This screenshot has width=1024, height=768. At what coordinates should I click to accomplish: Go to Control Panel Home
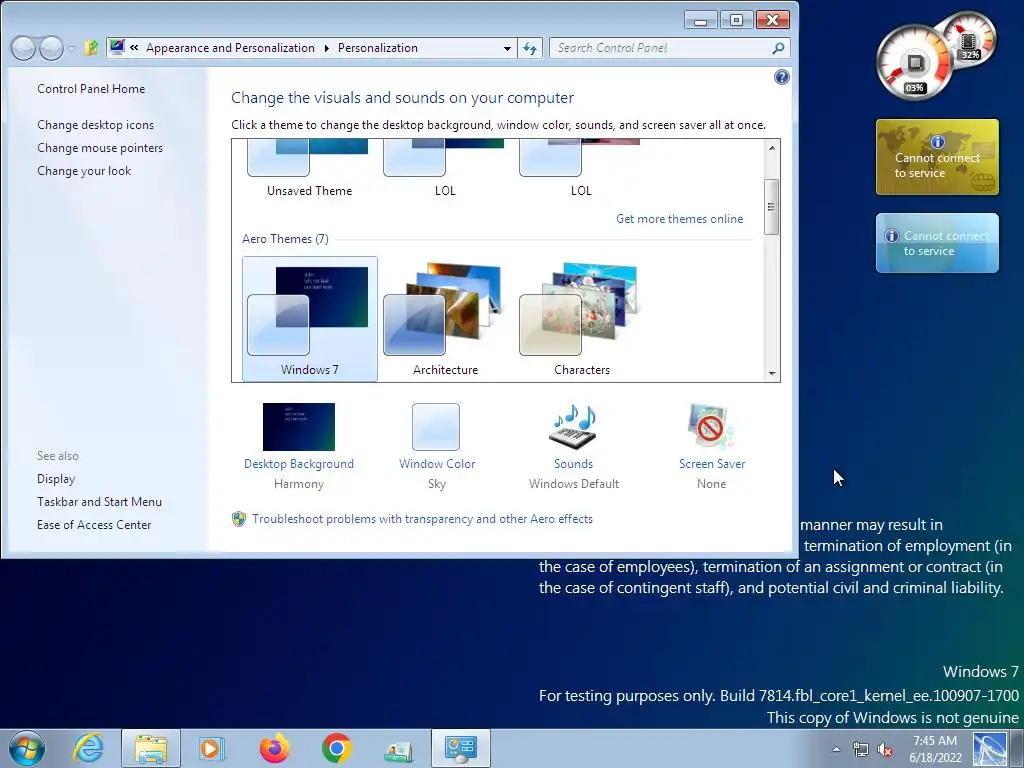click(91, 89)
